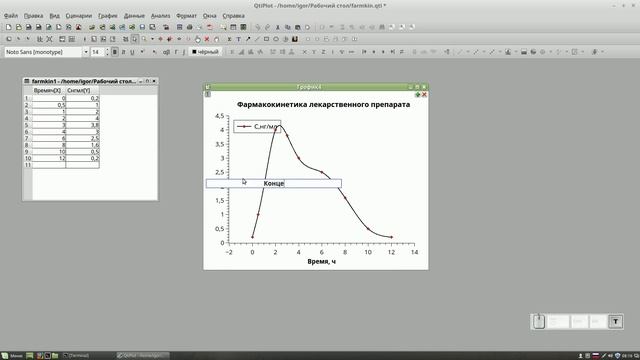Screen dimensions: 640x360
Task: Click the Cut scissors icon
Action: click(x=278, y=27)
